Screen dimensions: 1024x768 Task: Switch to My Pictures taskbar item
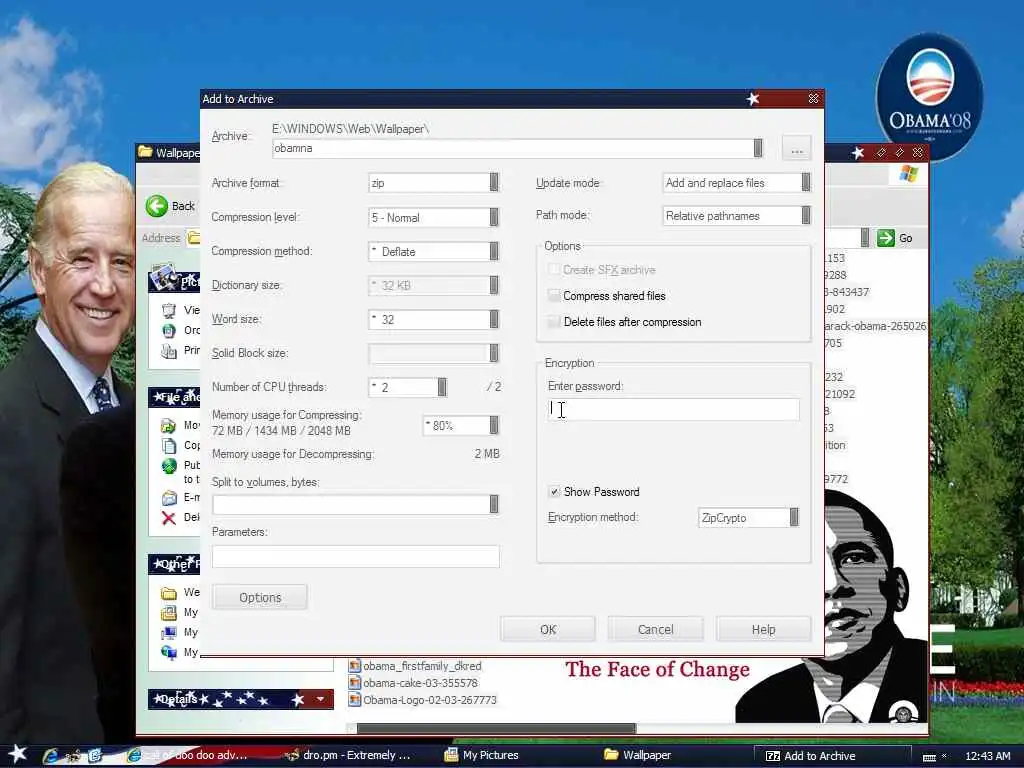[x=490, y=756]
